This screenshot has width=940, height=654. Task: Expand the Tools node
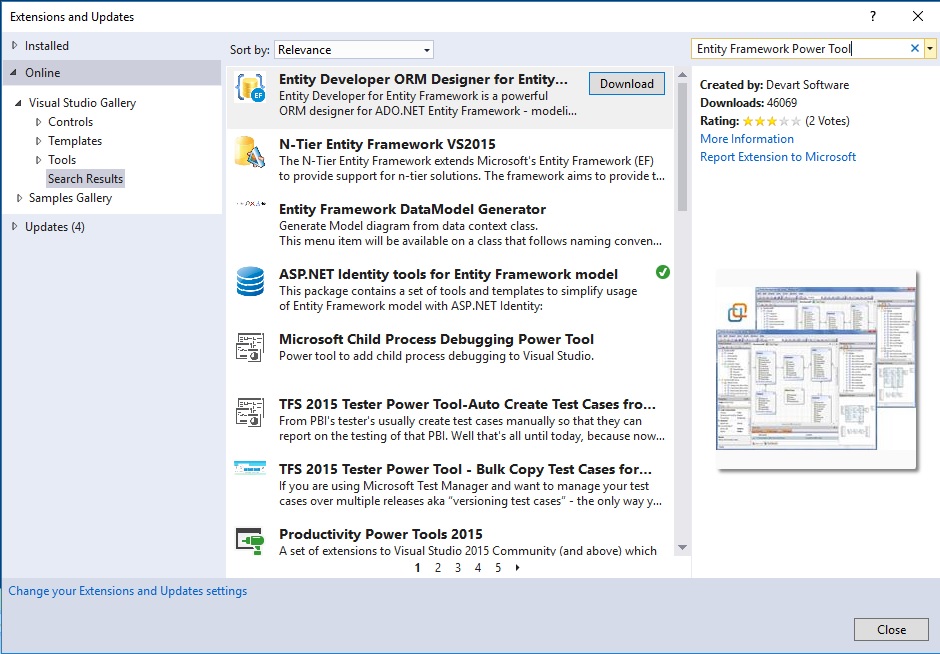click(x=38, y=160)
